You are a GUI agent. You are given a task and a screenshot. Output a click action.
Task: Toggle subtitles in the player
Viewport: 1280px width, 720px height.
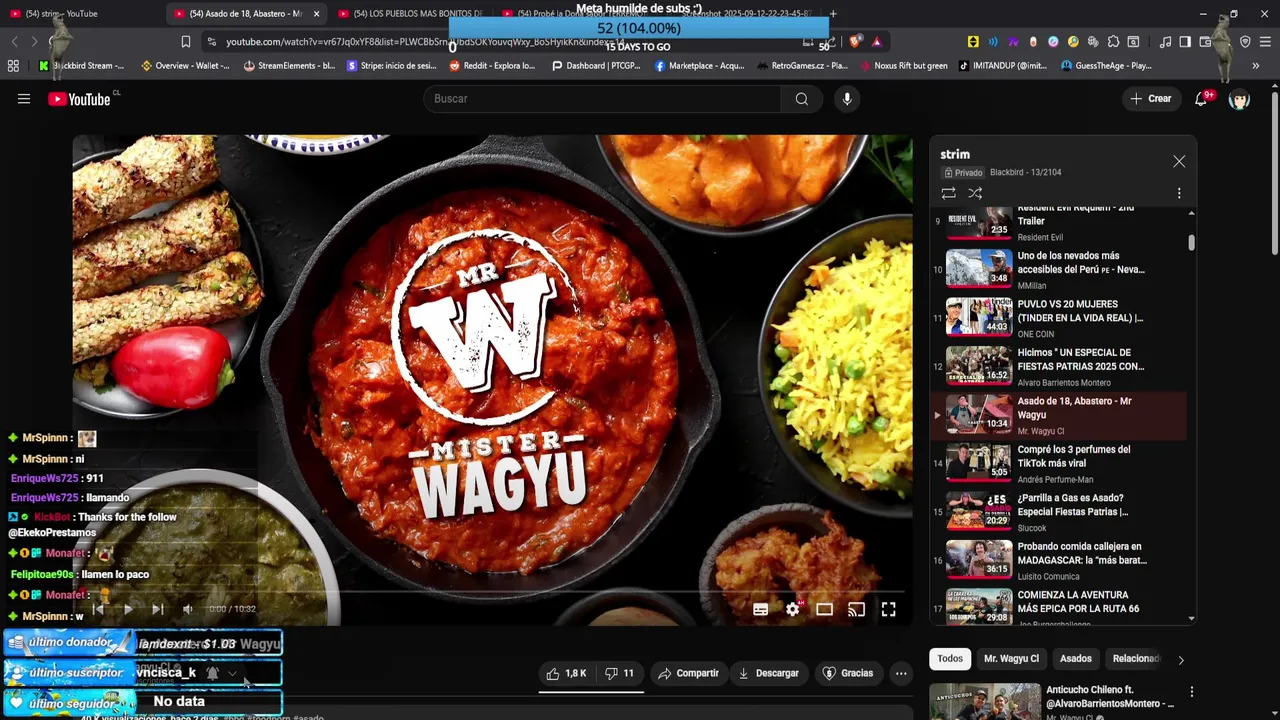(761, 609)
